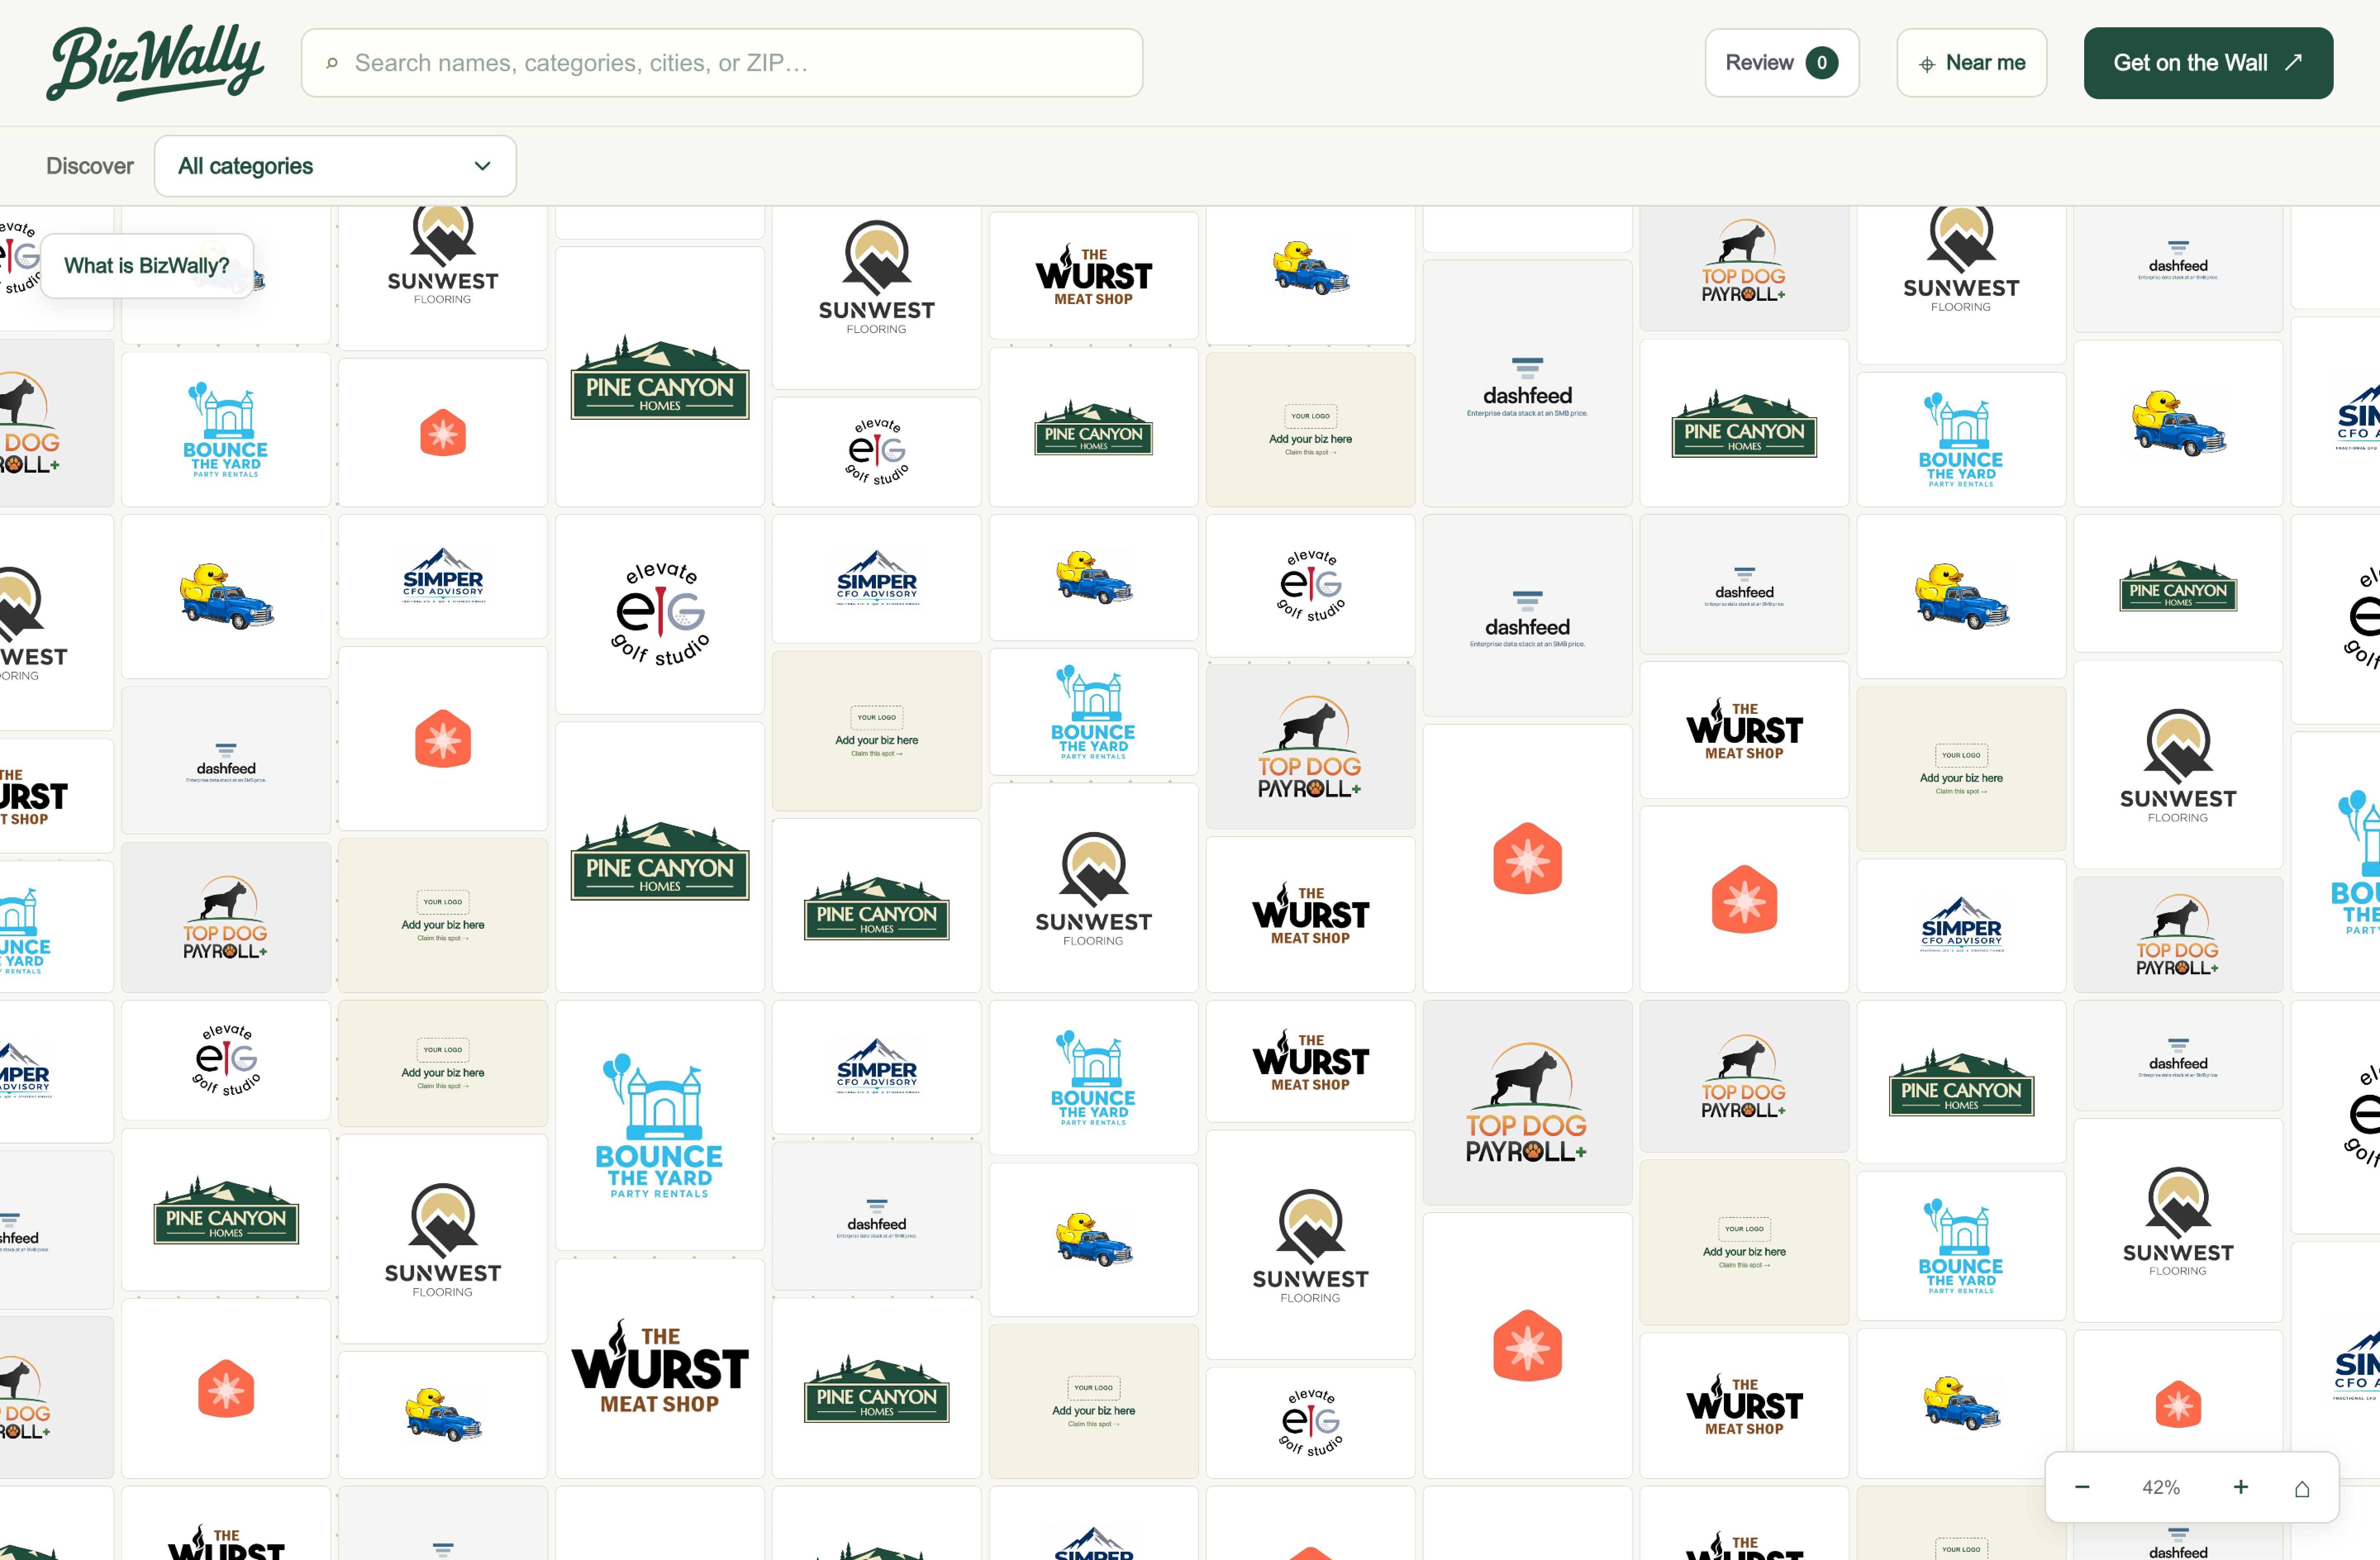Zoom in with the plus button
2380x1560 pixels.
click(2241, 1487)
